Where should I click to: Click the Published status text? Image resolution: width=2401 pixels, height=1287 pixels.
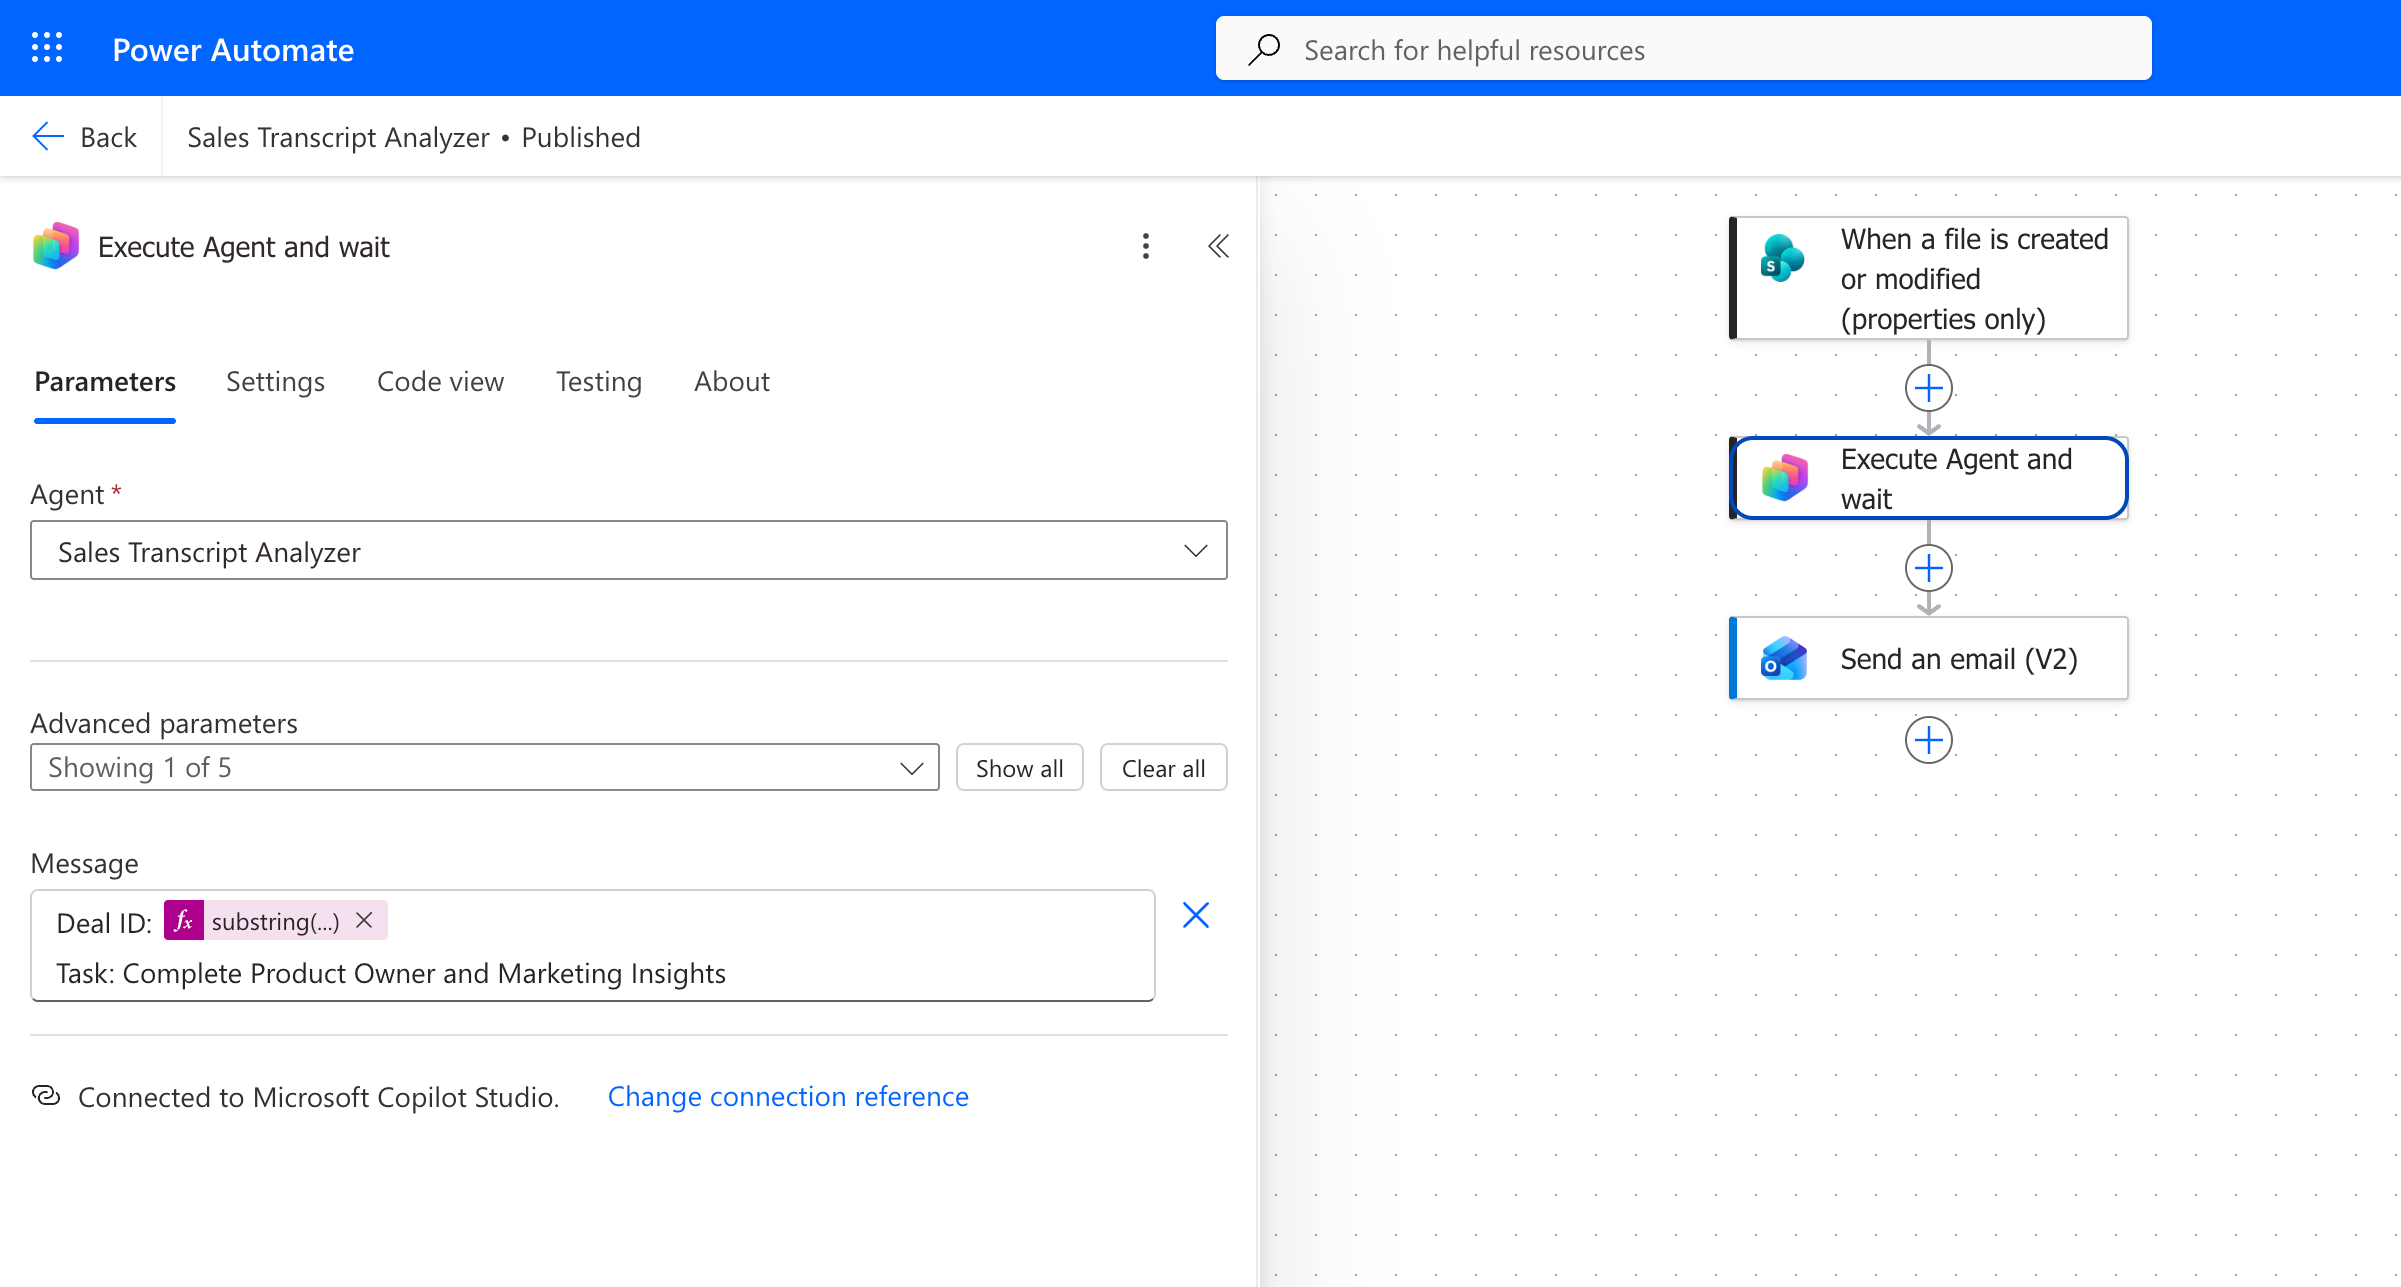pyautogui.click(x=581, y=137)
